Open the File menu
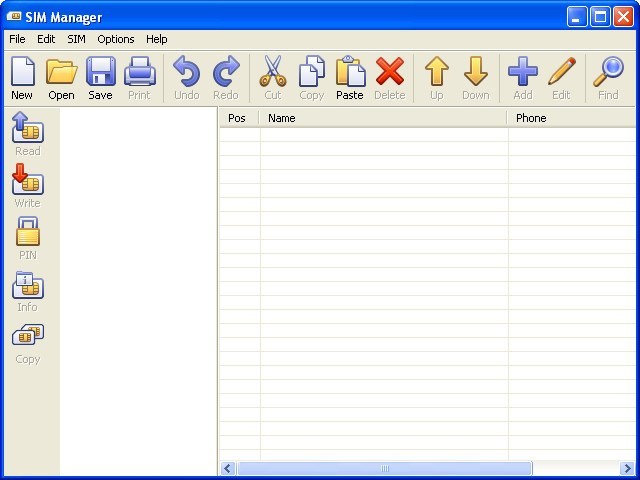This screenshot has width=640, height=480. click(17, 39)
